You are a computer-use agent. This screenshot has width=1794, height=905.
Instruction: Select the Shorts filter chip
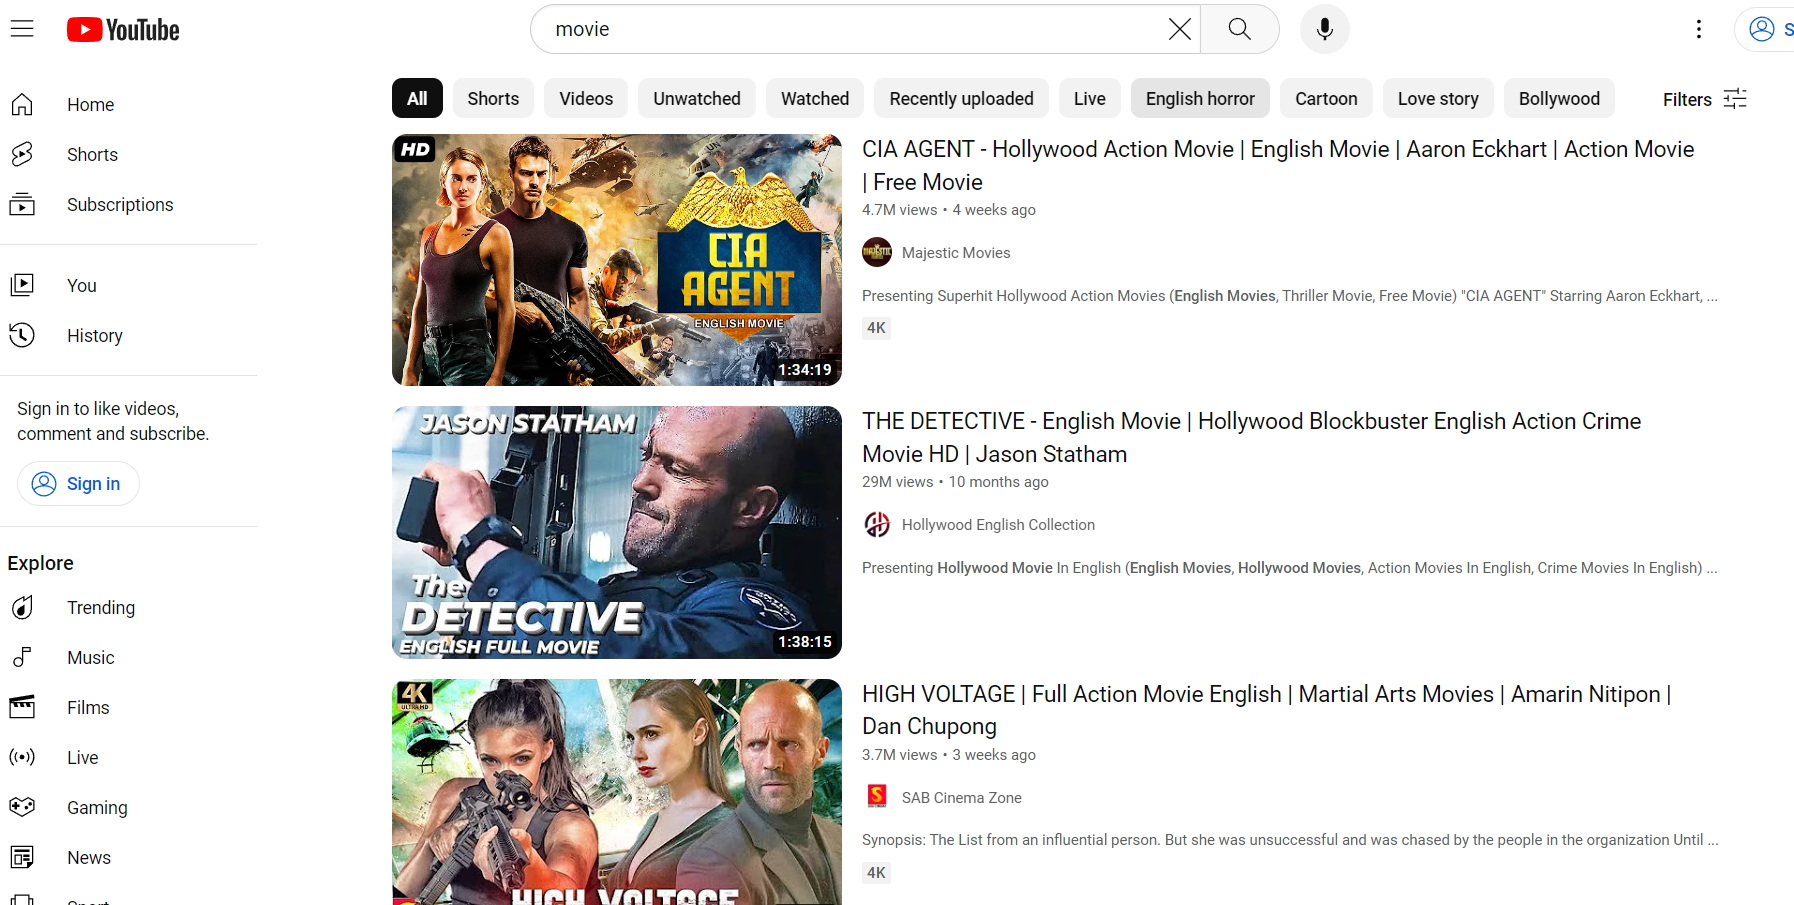click(x=493, y=98)
